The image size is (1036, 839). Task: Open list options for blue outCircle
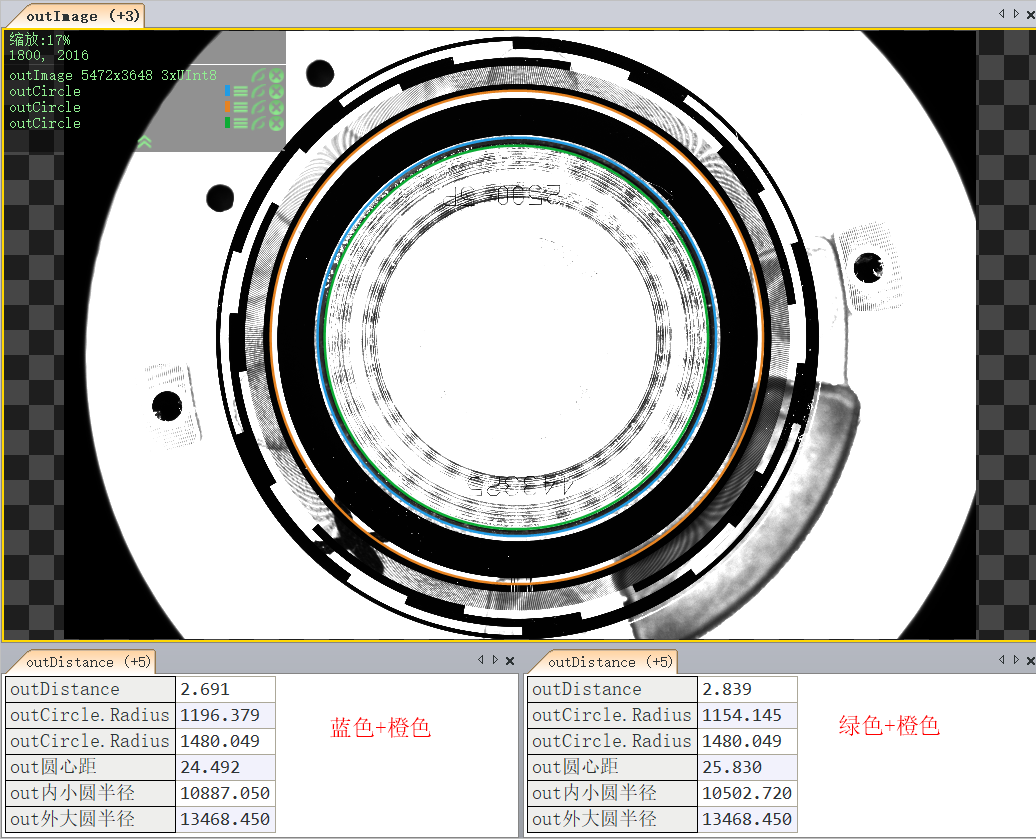tap(241, 92)
